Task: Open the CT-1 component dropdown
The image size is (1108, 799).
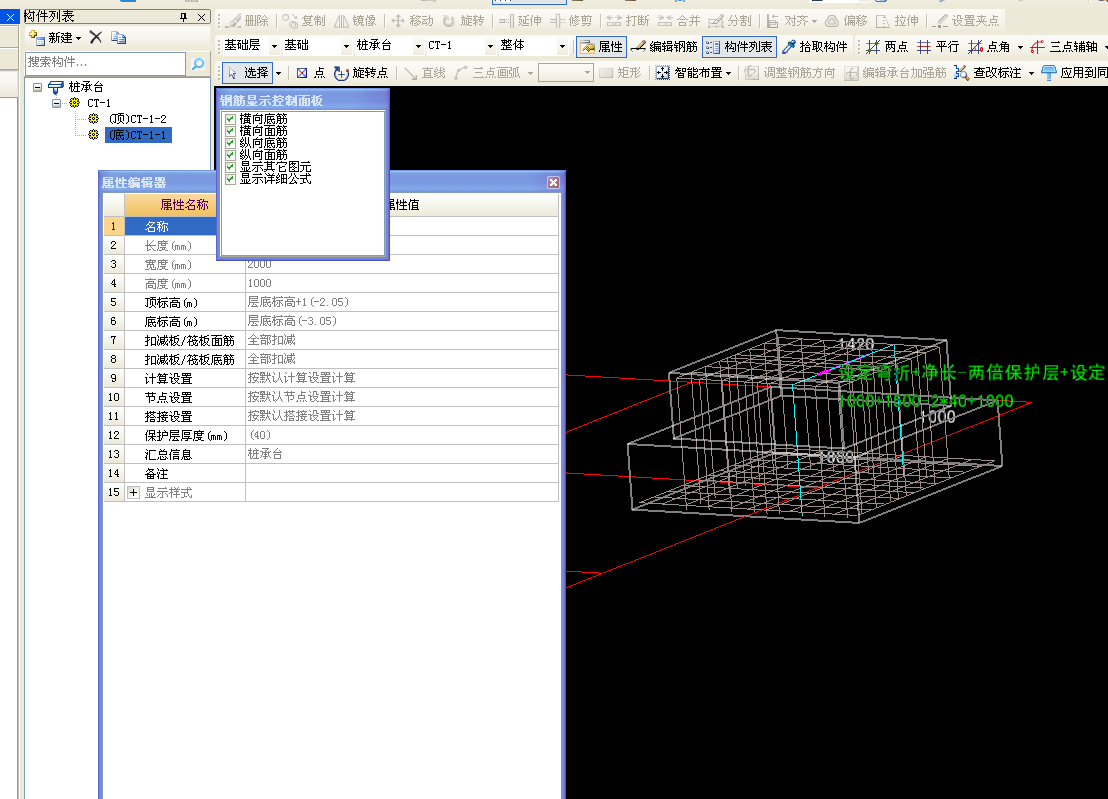Action: (x=490, y=47)
